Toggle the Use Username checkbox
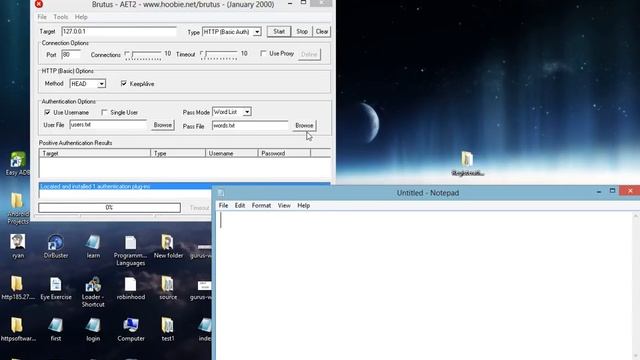640x360 pixels. (x=47, y=112)
